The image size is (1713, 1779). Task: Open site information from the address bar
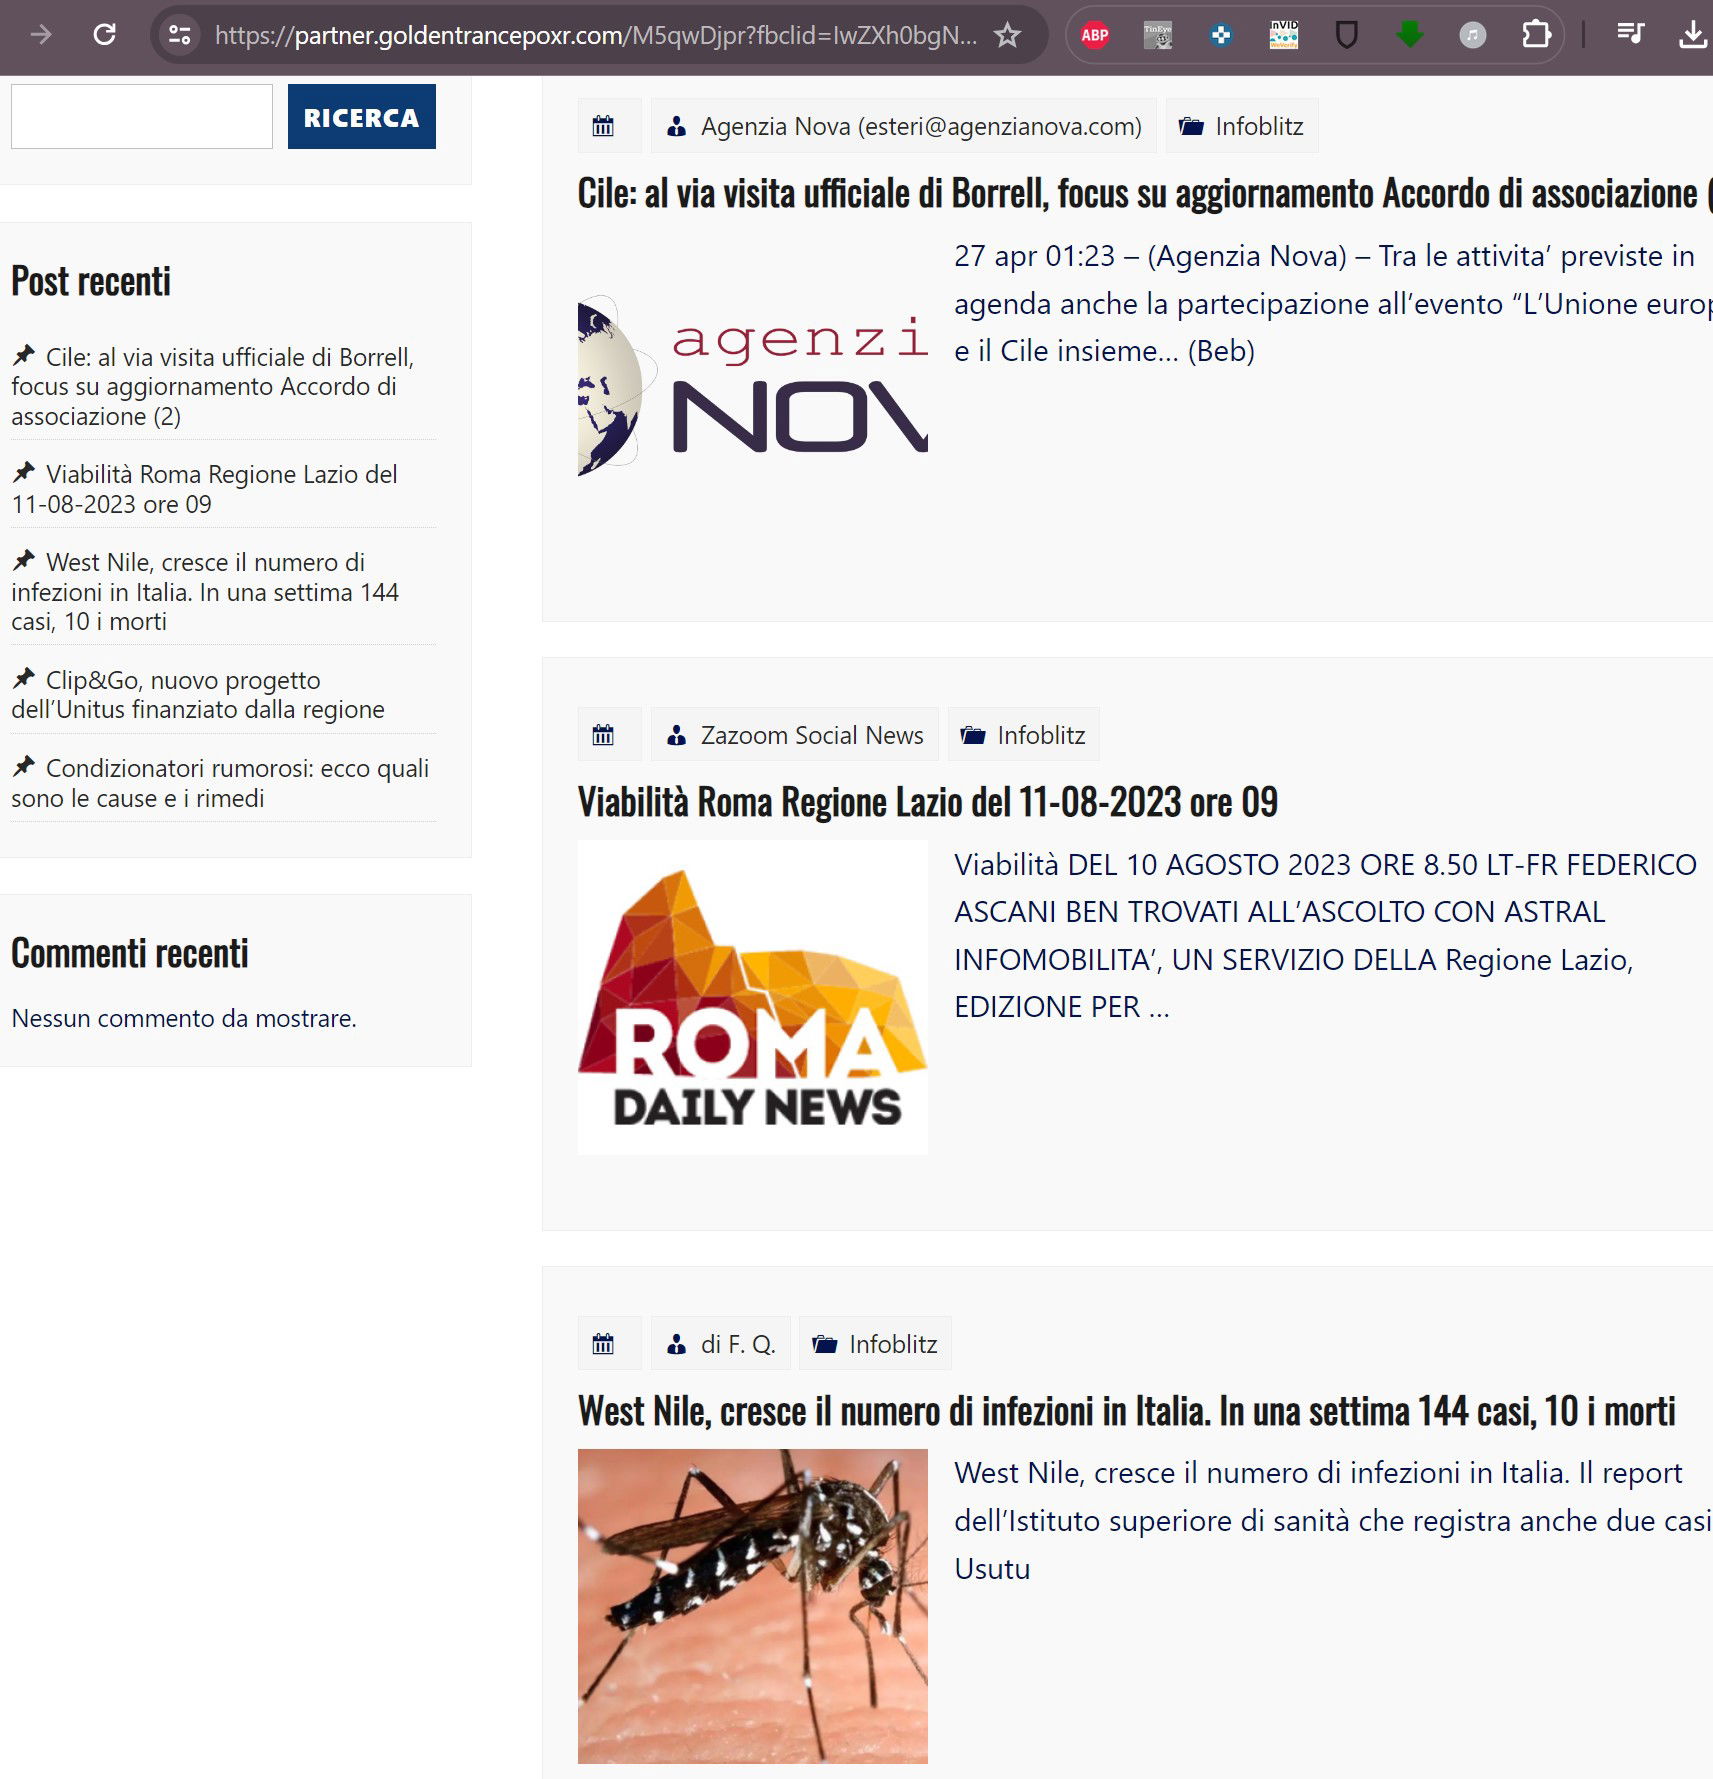point(180,35)
